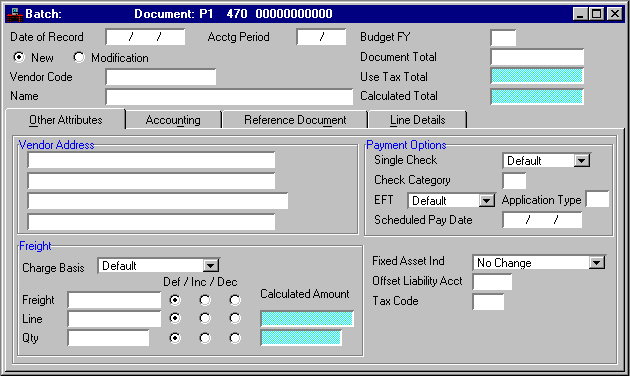Open the Fixed Asset Ind dropdown

(x=597, y=263)
